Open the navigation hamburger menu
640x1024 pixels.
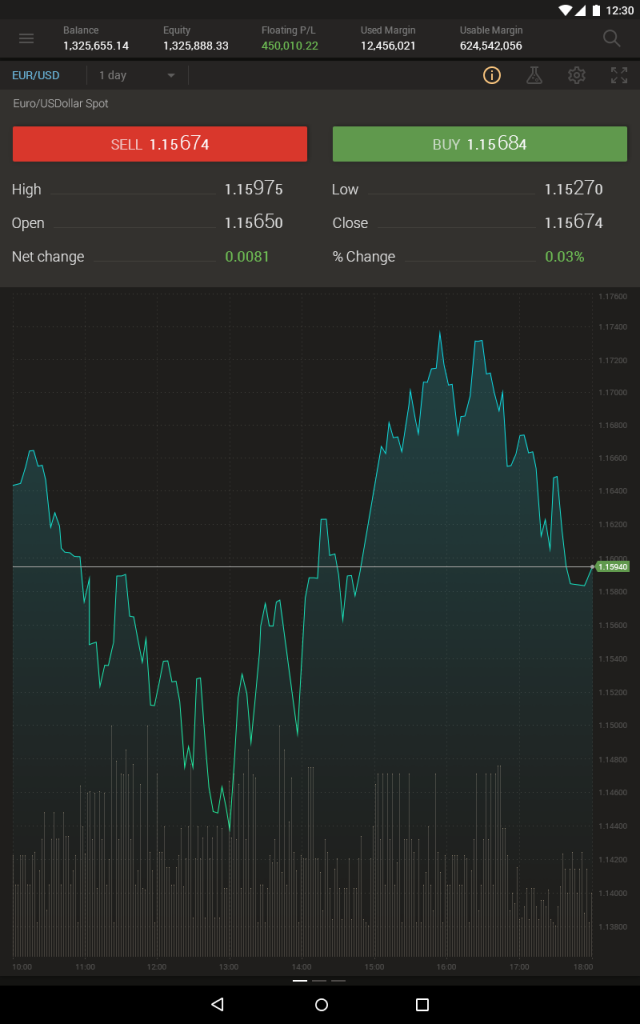[26, 38]
